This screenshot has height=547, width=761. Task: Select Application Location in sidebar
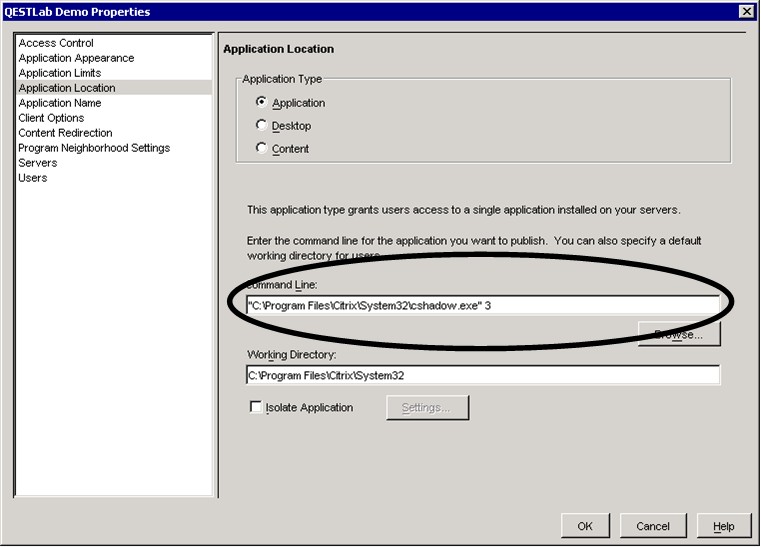(66, 88)
